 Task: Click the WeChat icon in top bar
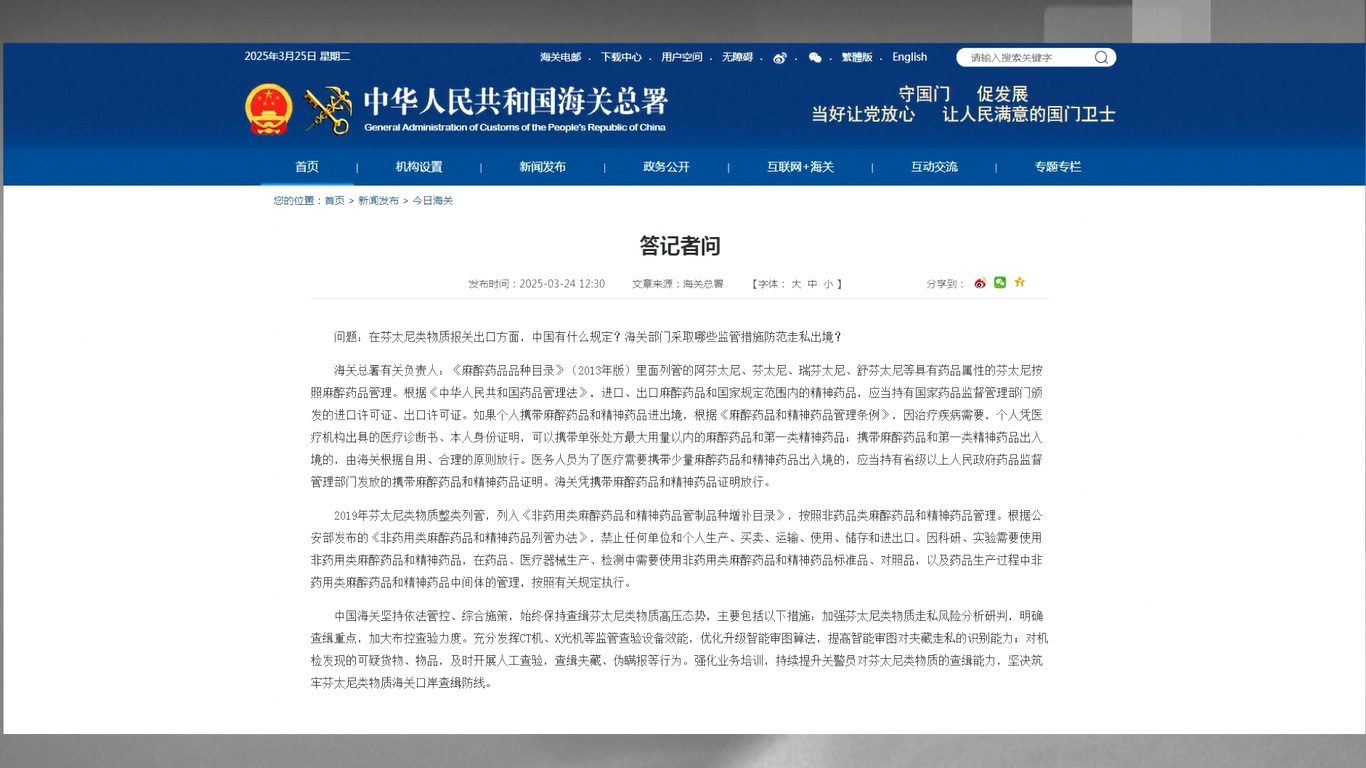click(x=815, y=58)
